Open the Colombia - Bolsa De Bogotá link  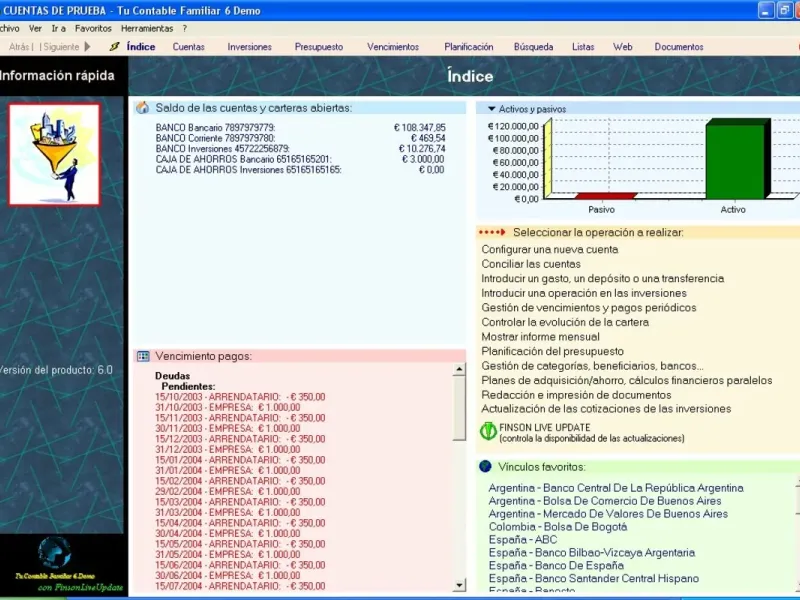558,527
